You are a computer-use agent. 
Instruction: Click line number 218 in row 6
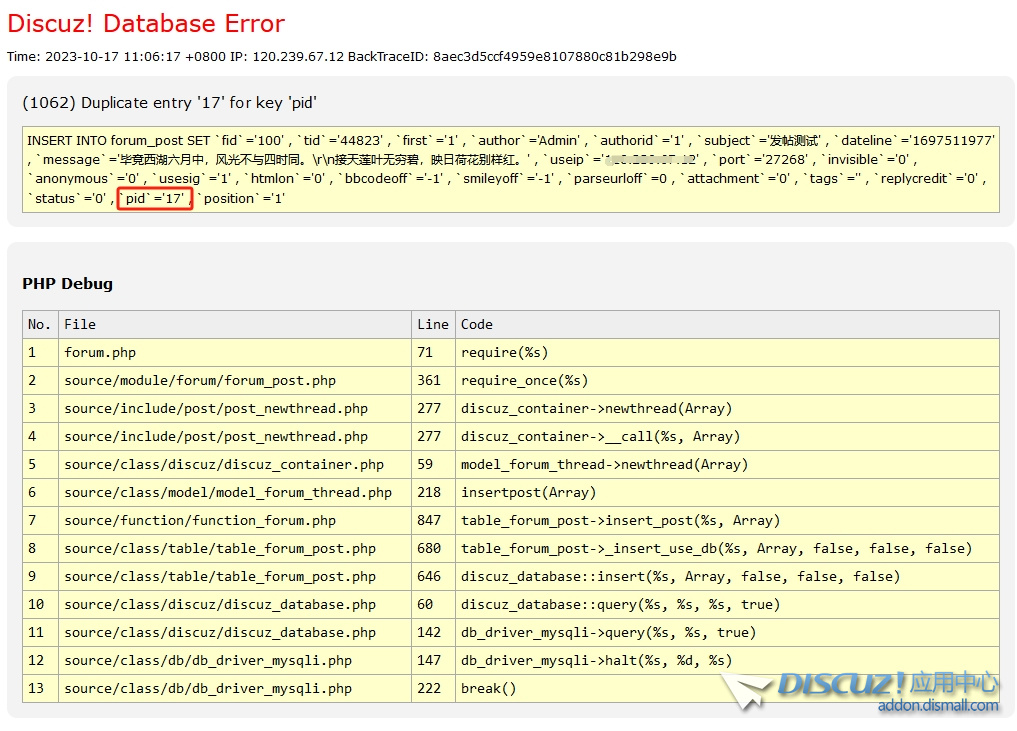429,492
